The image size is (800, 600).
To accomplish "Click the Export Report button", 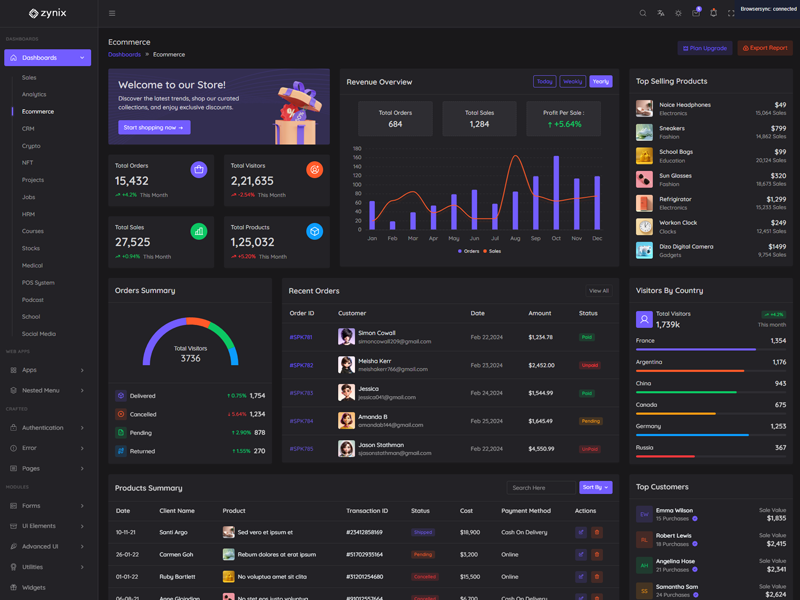I will [764, 48].
